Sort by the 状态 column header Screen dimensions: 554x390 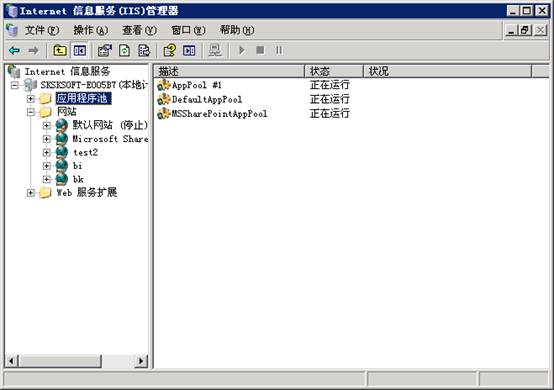tap(334, 71)
